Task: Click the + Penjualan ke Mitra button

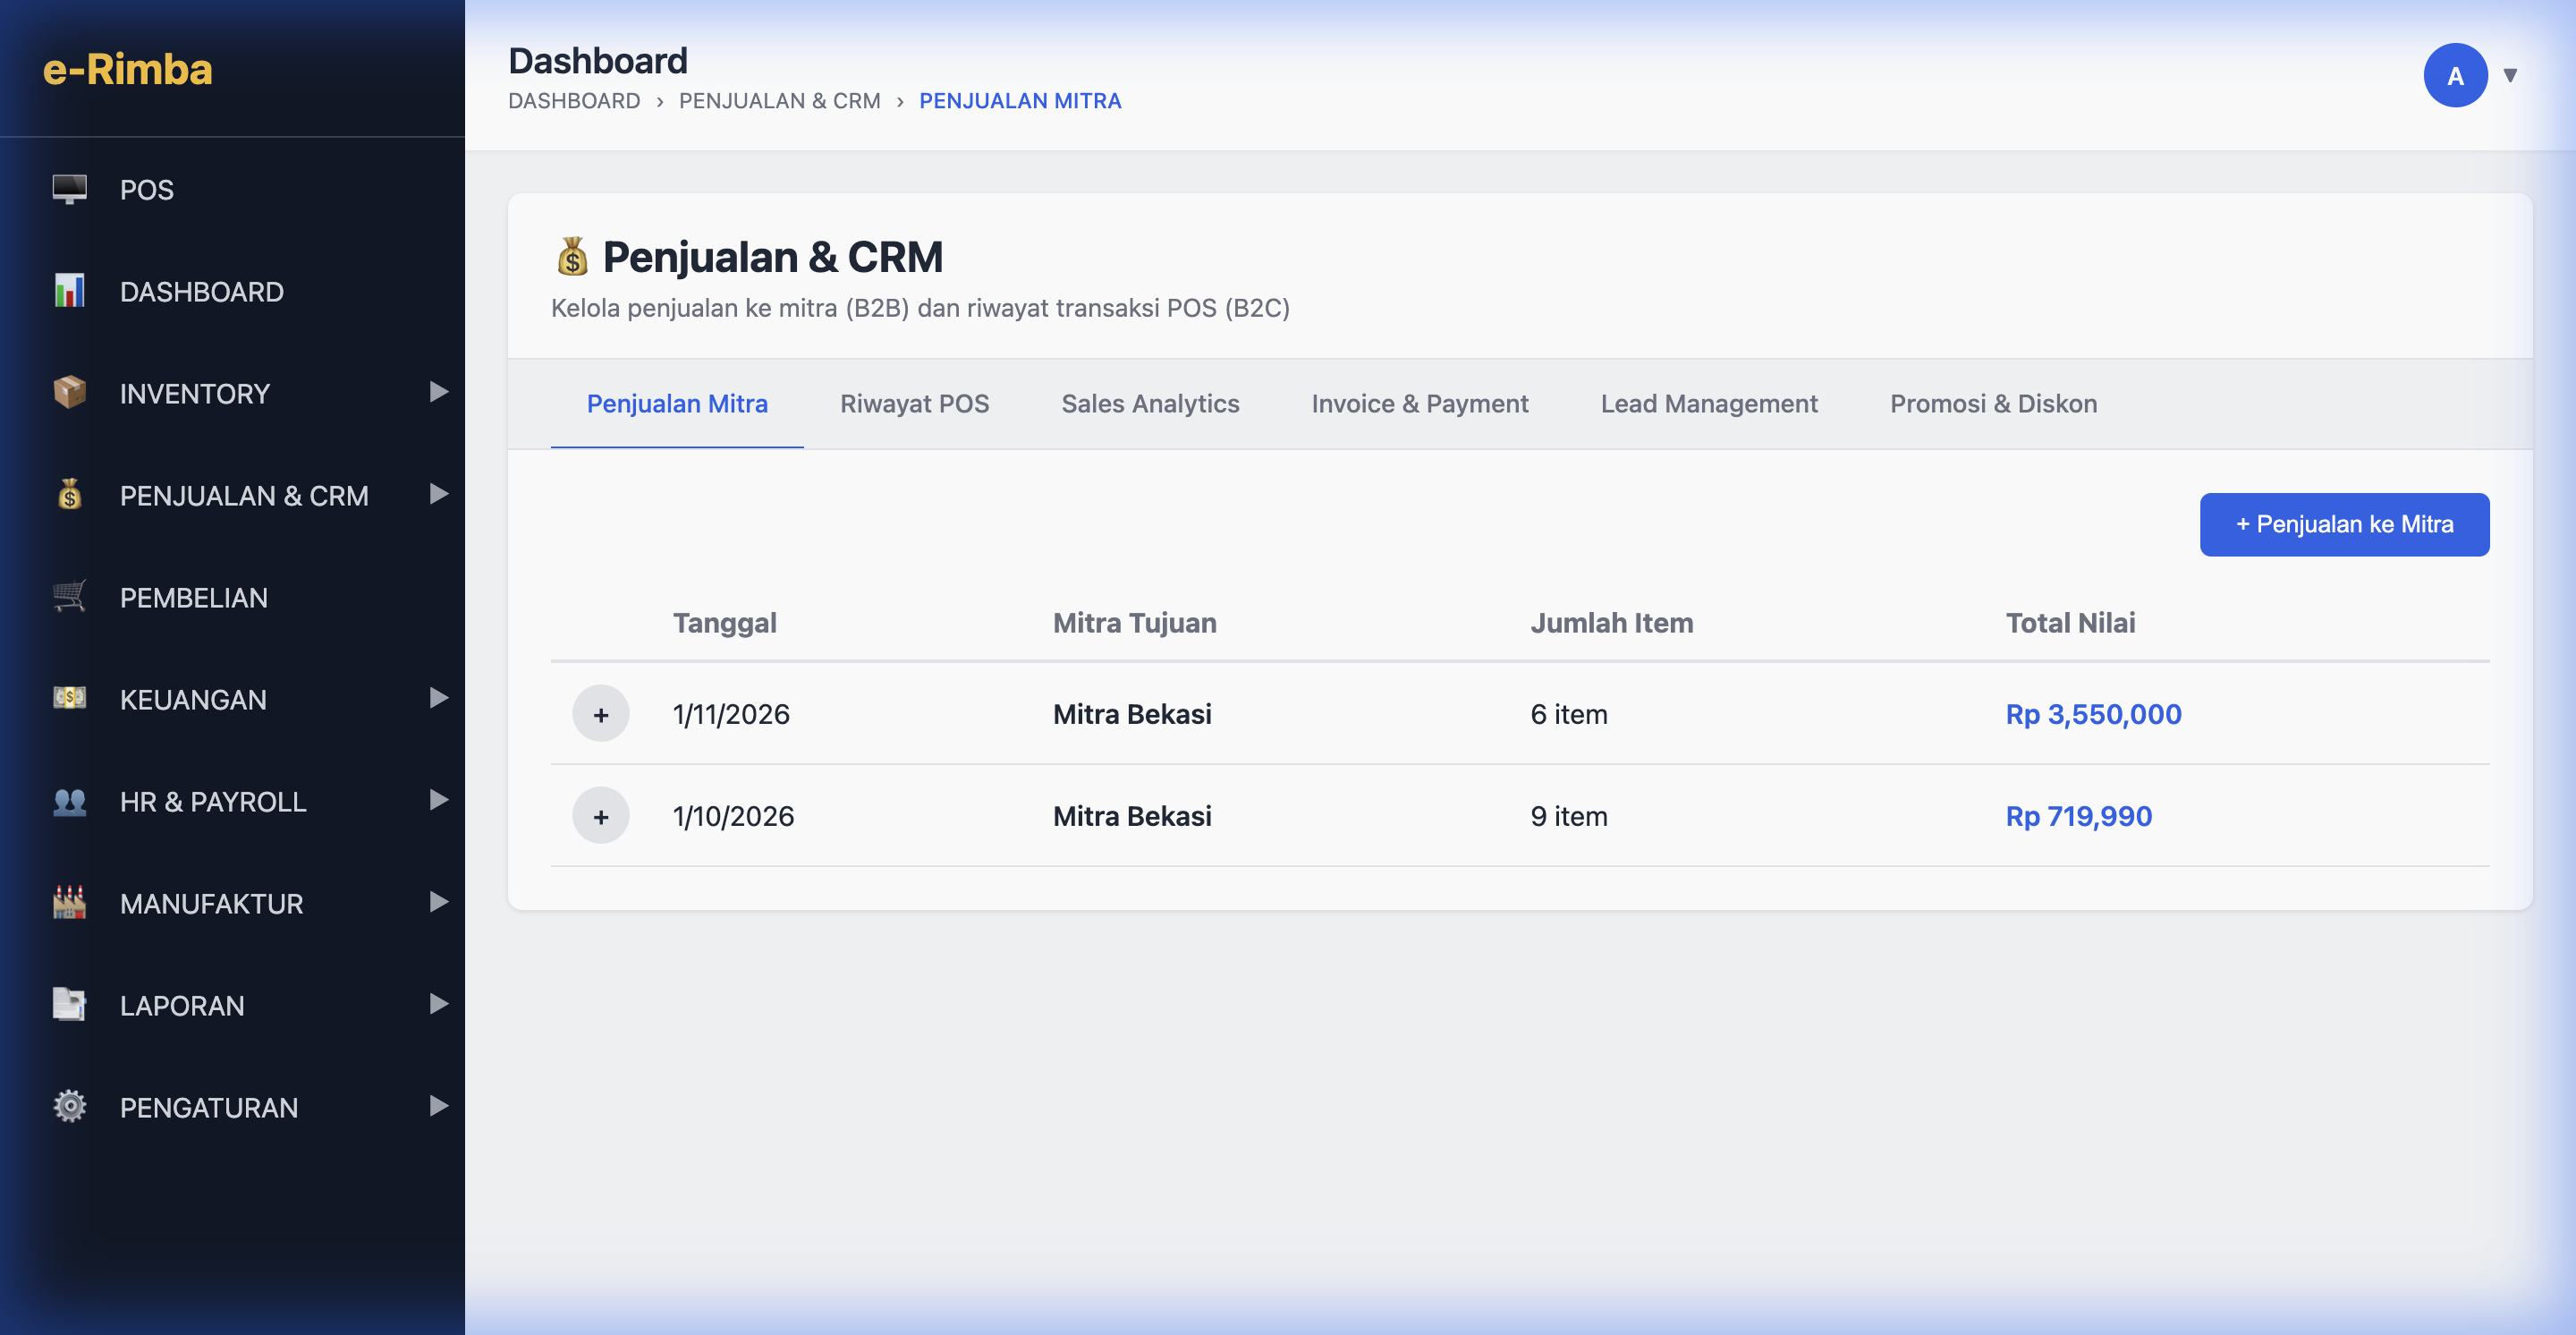Action: [2343, 524]
